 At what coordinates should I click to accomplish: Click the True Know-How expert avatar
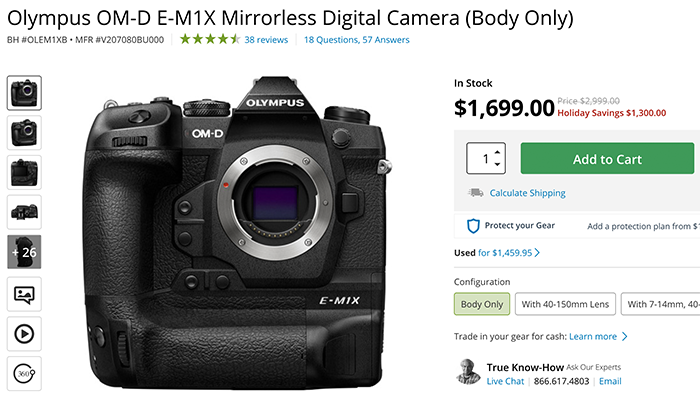click(468, 372)
